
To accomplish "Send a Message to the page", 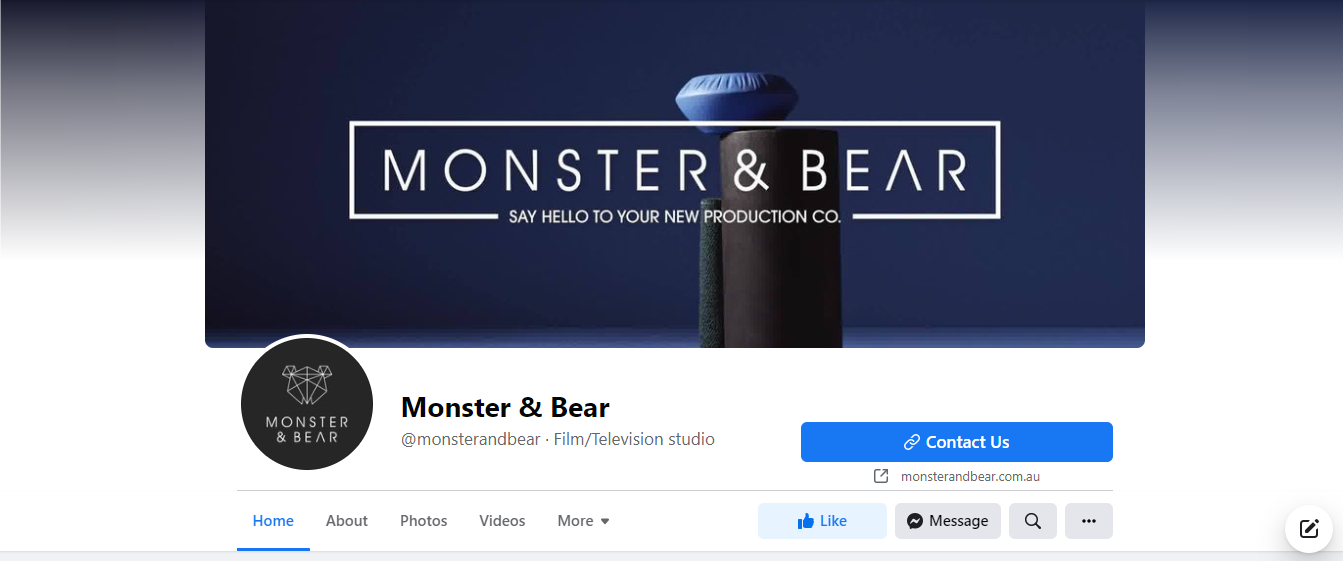I will [x=948, y=521].
